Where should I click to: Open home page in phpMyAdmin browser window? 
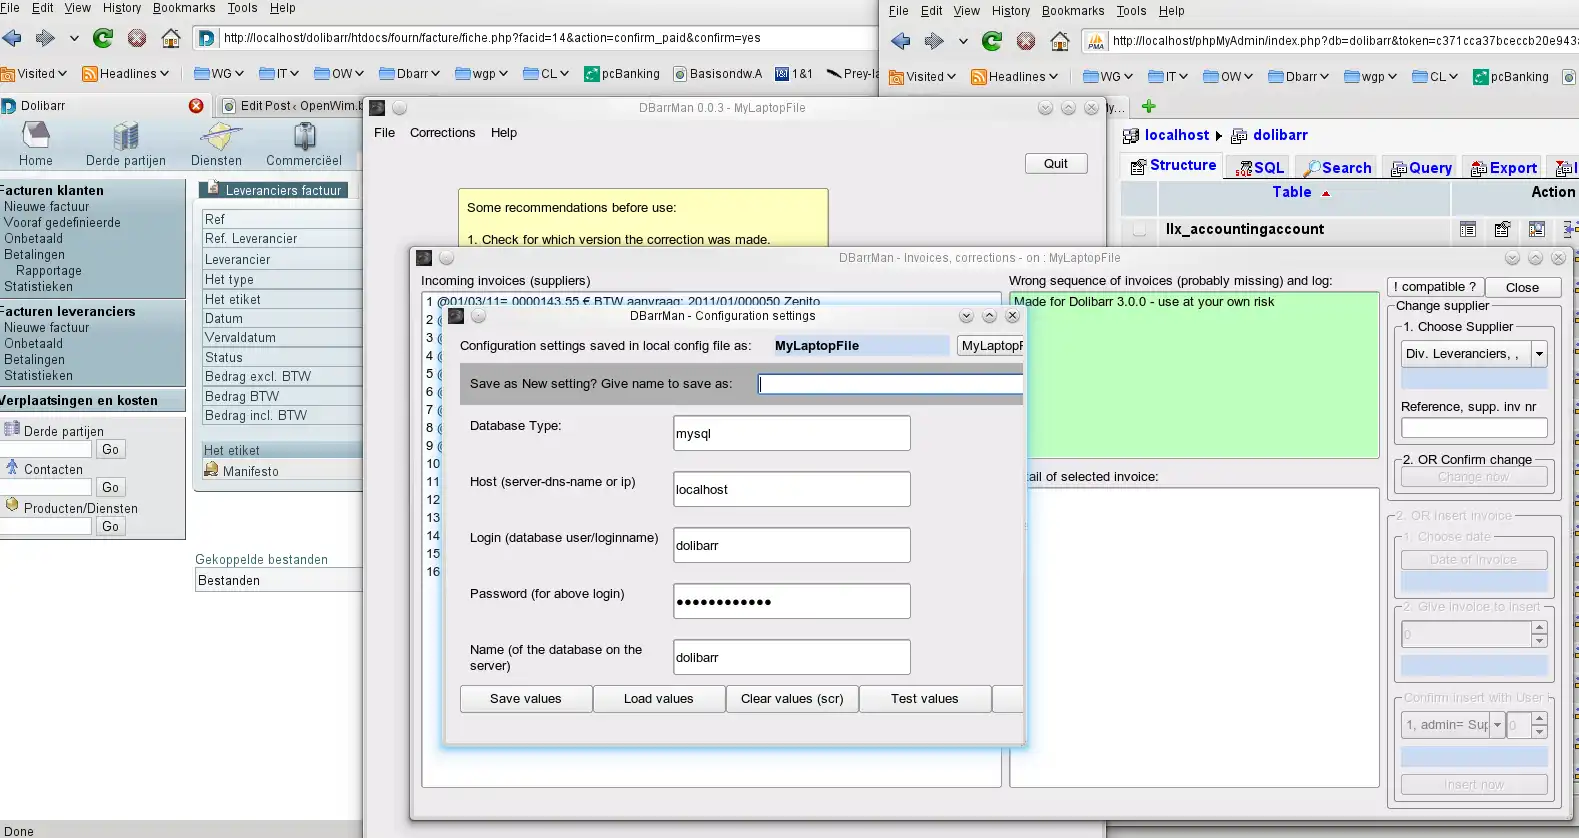1060,41
